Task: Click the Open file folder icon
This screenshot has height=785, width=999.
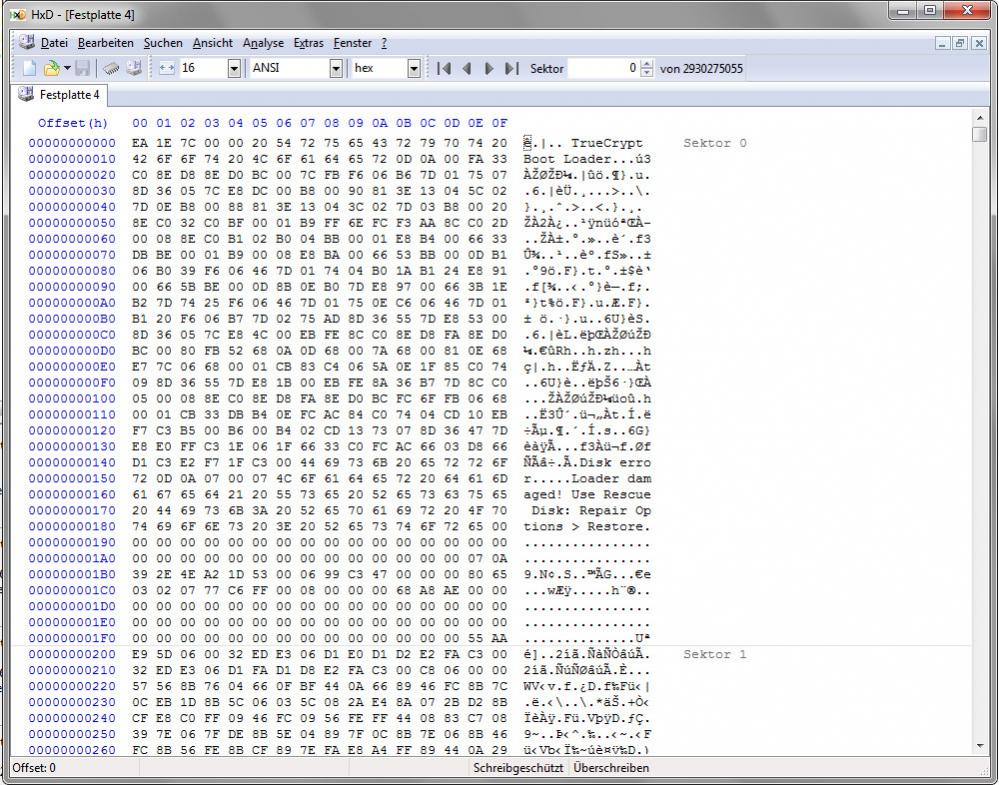Action: (x=51, y=68)
